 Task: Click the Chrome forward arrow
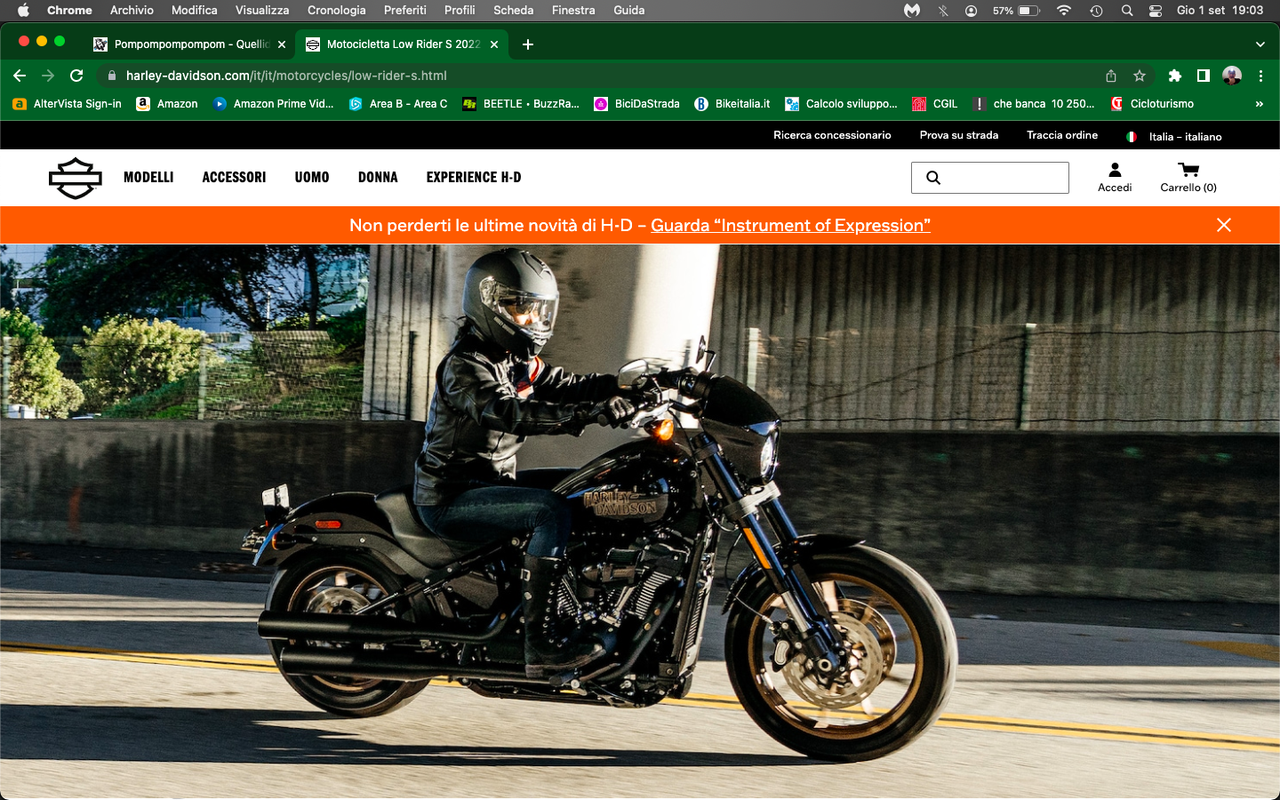click(x=48, y=75)
